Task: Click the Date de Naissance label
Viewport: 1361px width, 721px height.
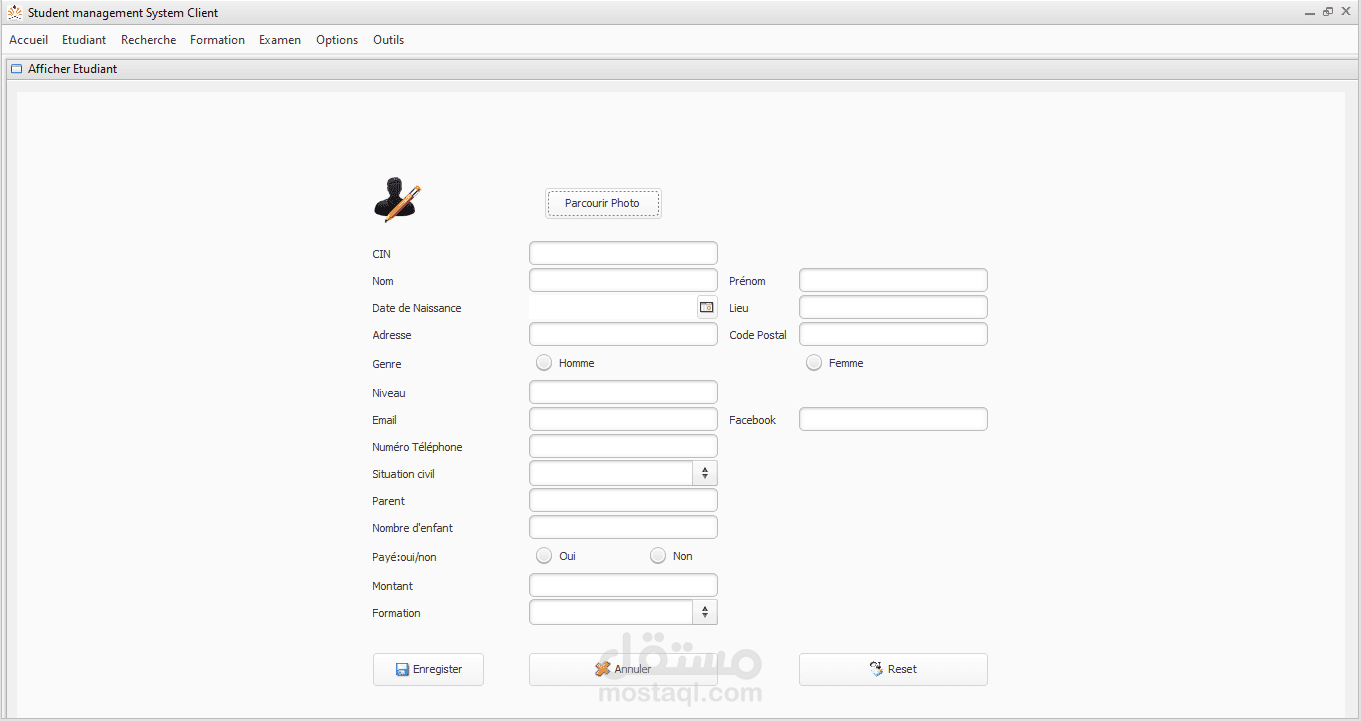Action: pyautogui.click(x=417, y=308)
